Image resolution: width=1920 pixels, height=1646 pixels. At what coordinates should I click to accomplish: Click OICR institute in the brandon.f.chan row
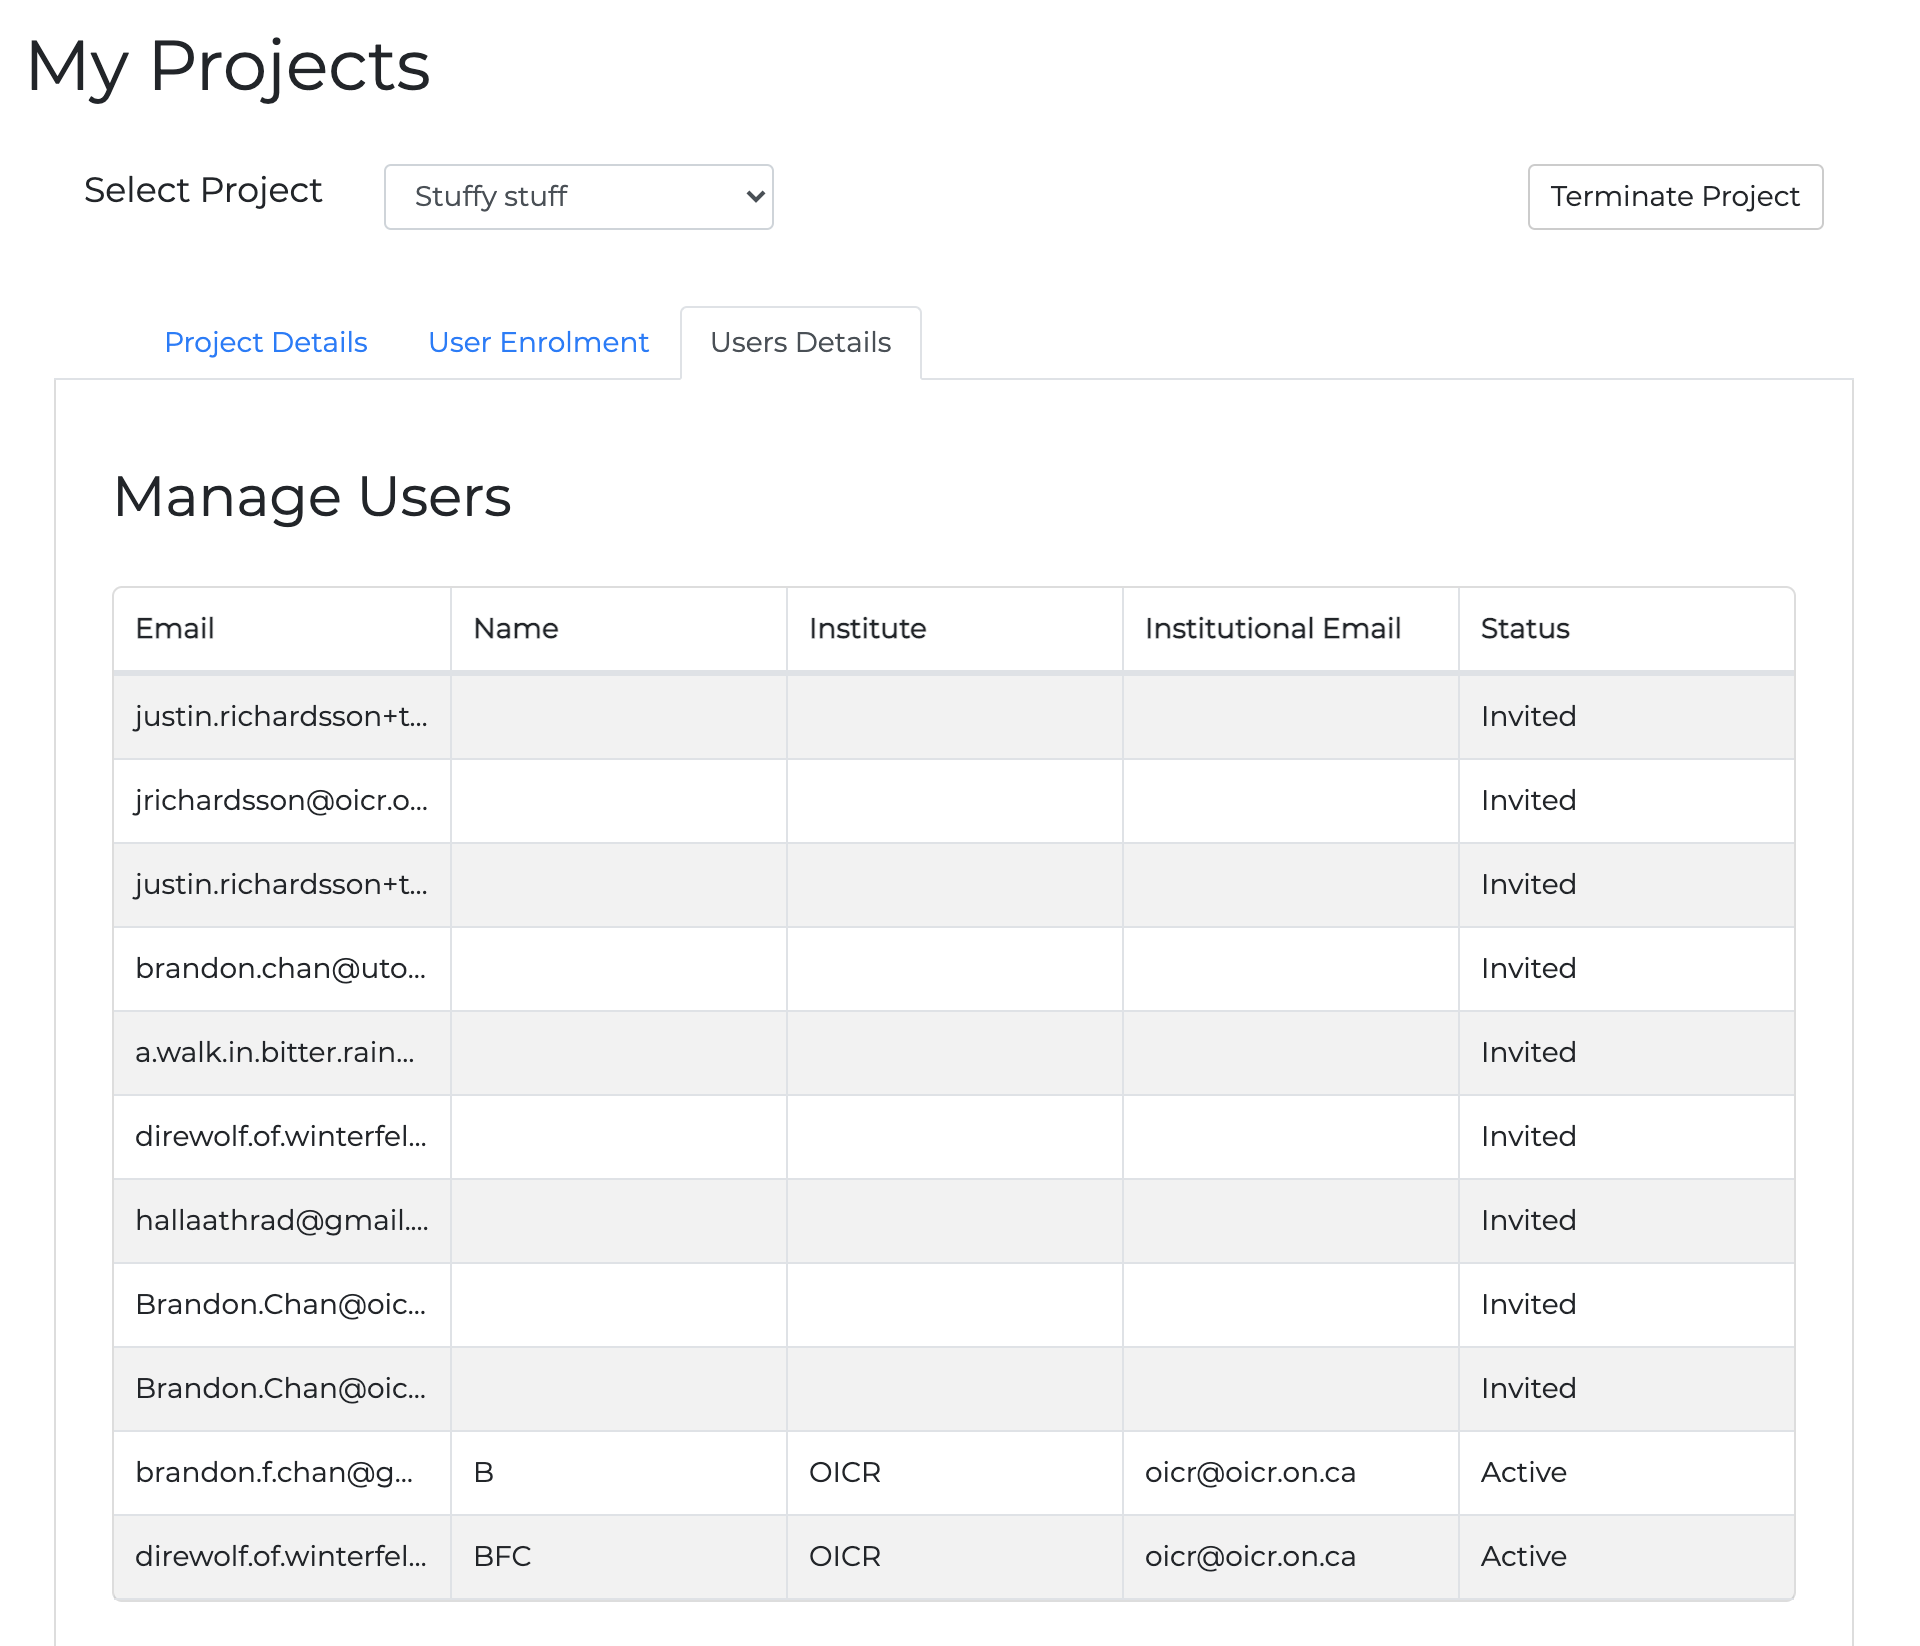coord(954,1473)
